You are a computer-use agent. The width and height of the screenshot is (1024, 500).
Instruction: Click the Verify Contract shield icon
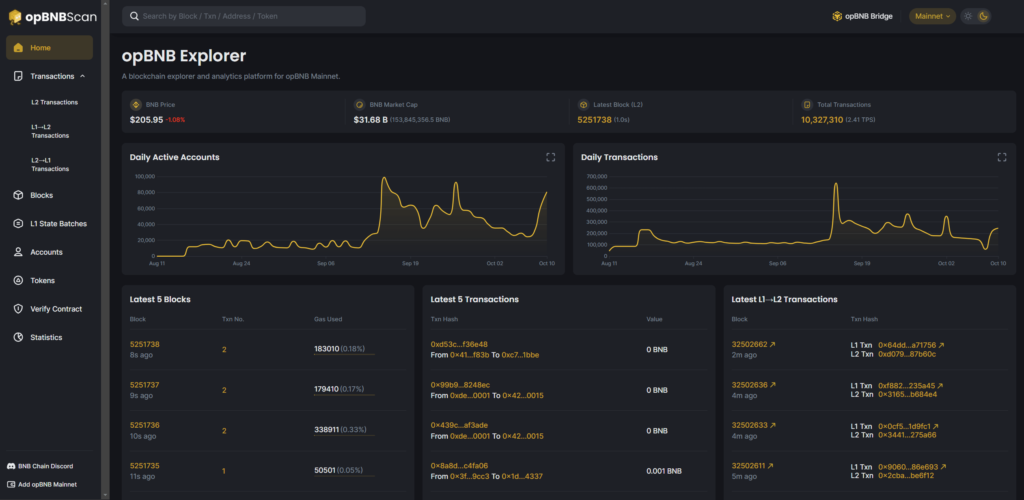click(x=18, y=309)
